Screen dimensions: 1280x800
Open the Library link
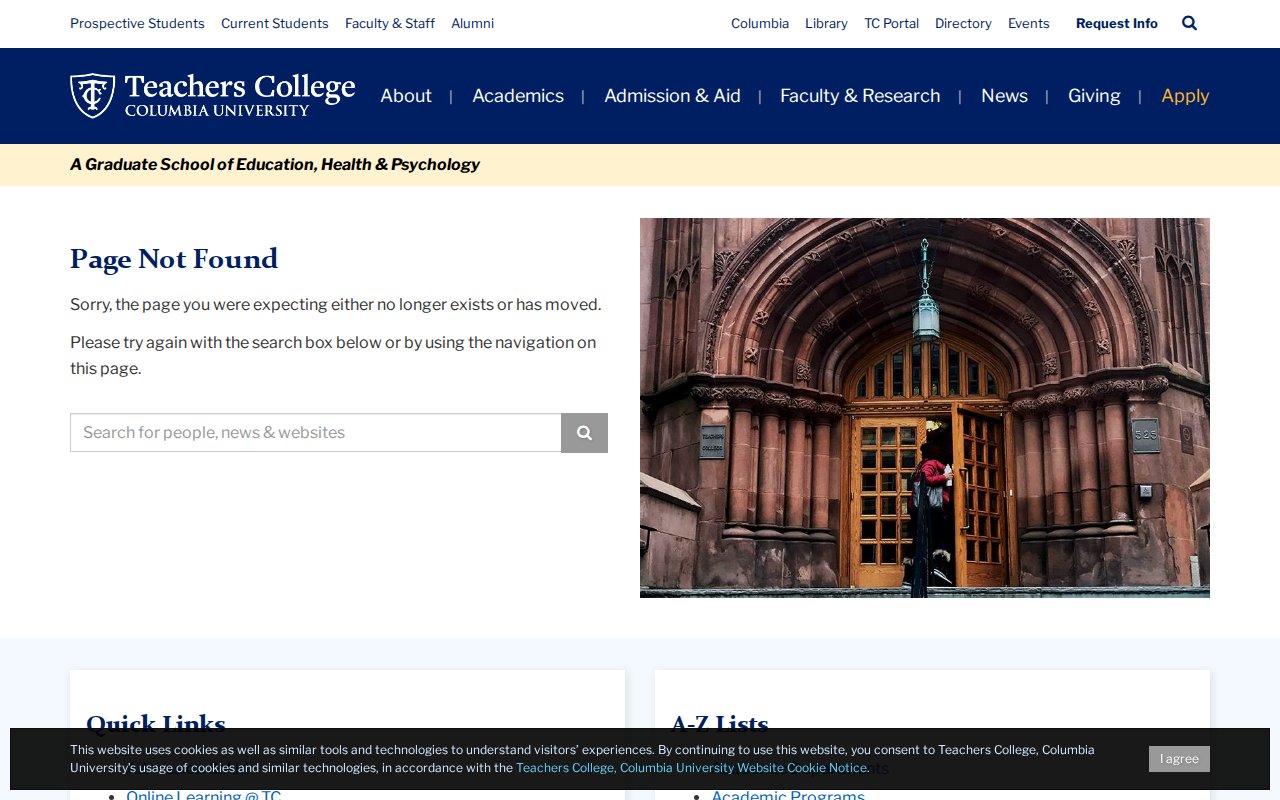click(x=826, y=23)
